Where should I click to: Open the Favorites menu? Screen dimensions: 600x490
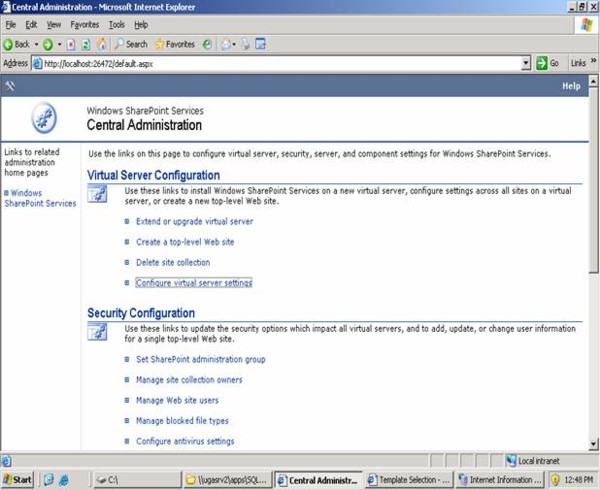coord(85,25)
